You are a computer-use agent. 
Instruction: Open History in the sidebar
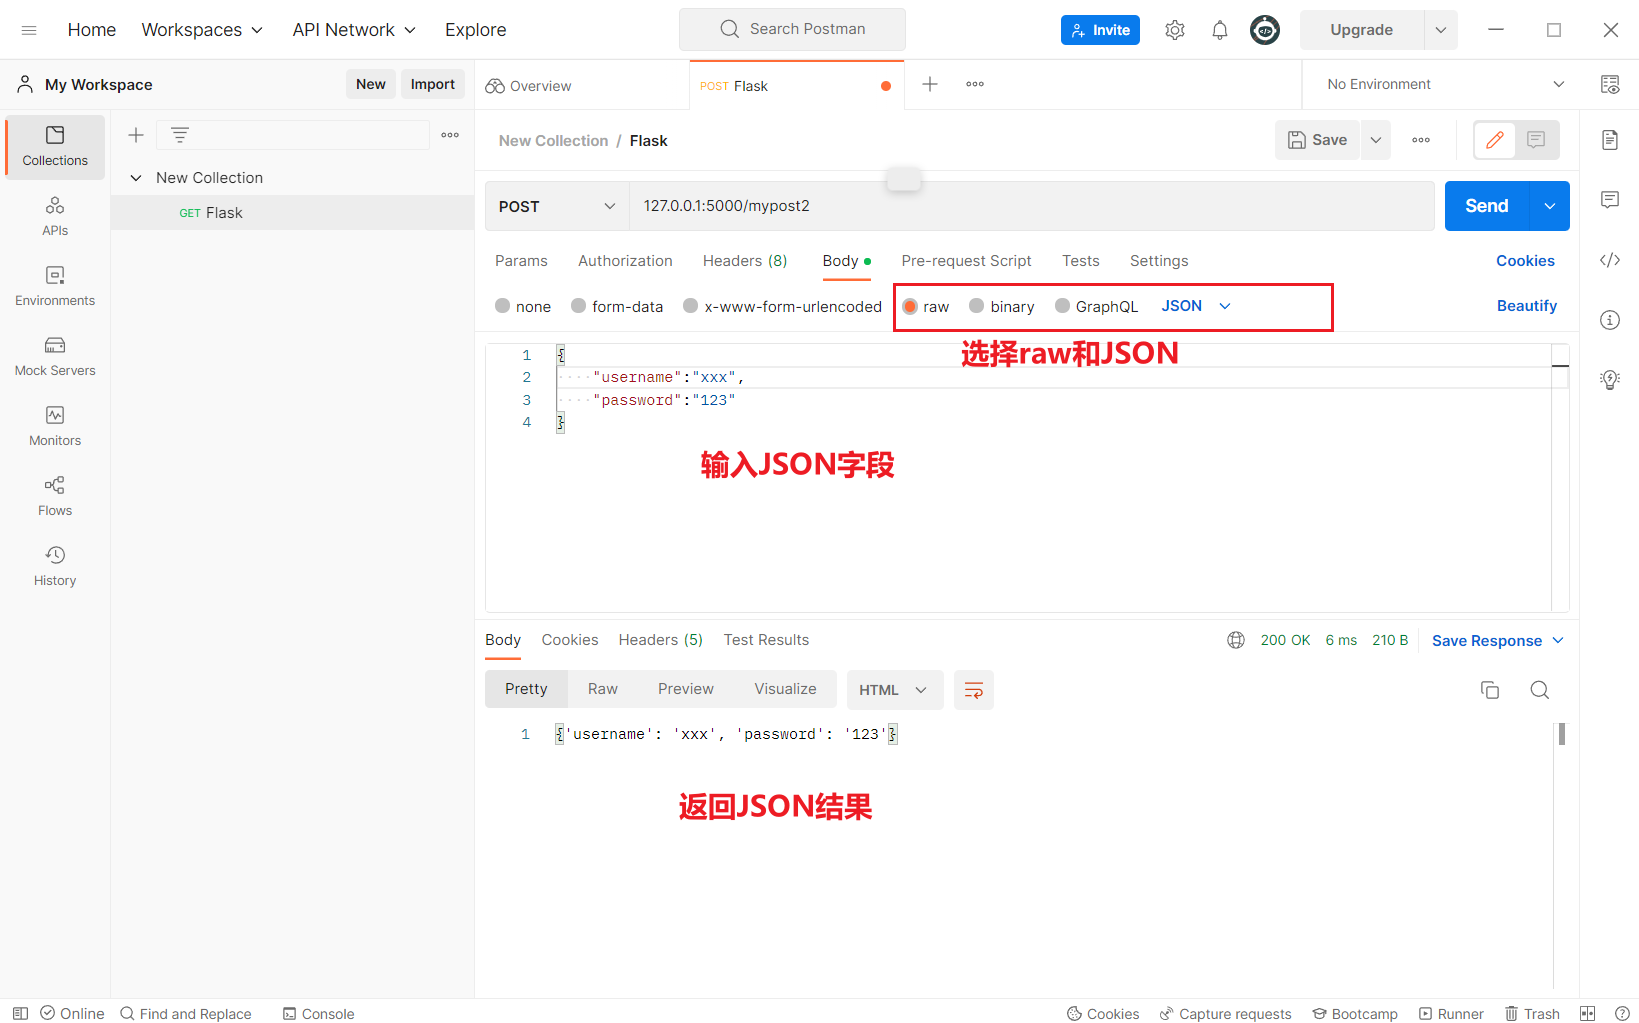55,567
